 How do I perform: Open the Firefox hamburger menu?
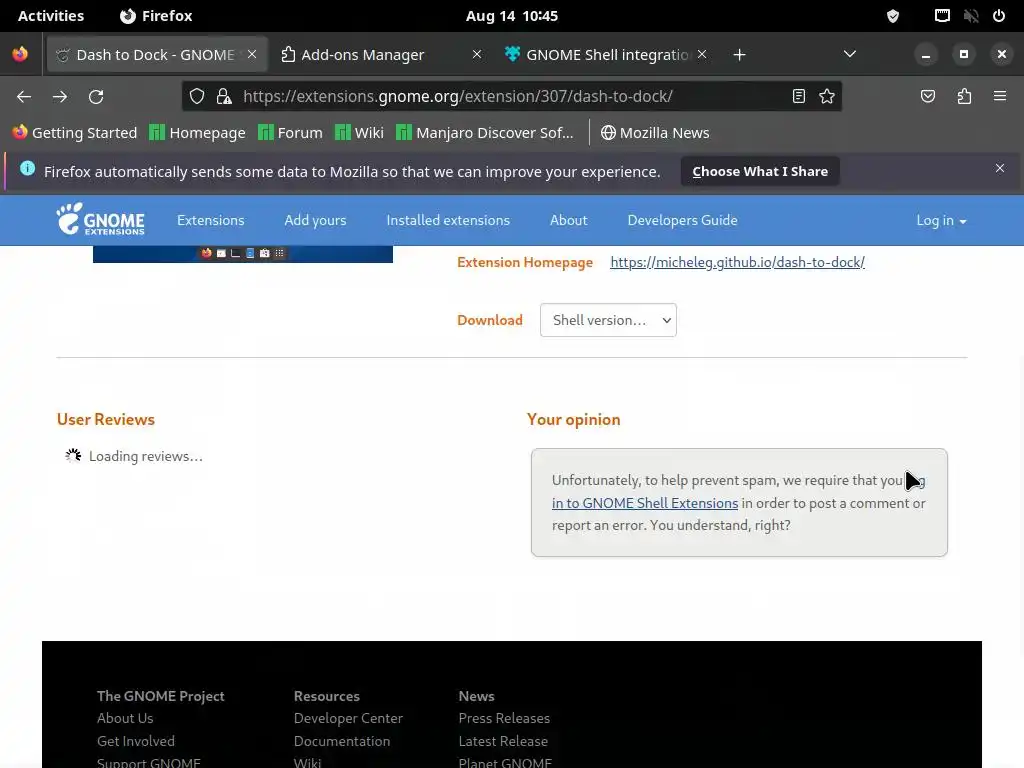1000,97
